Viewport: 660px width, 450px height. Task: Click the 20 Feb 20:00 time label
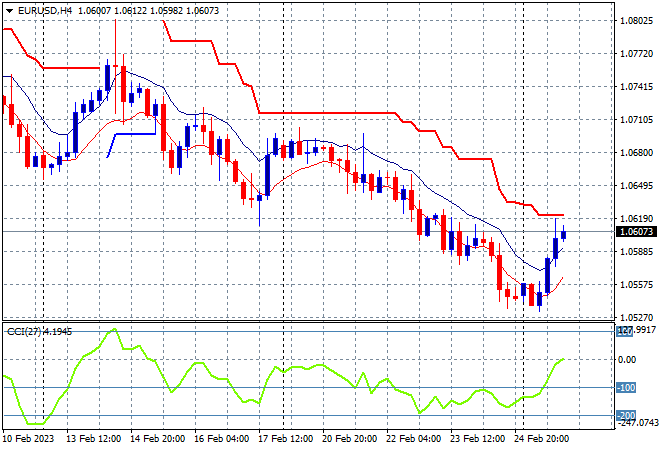pos(349,439)
